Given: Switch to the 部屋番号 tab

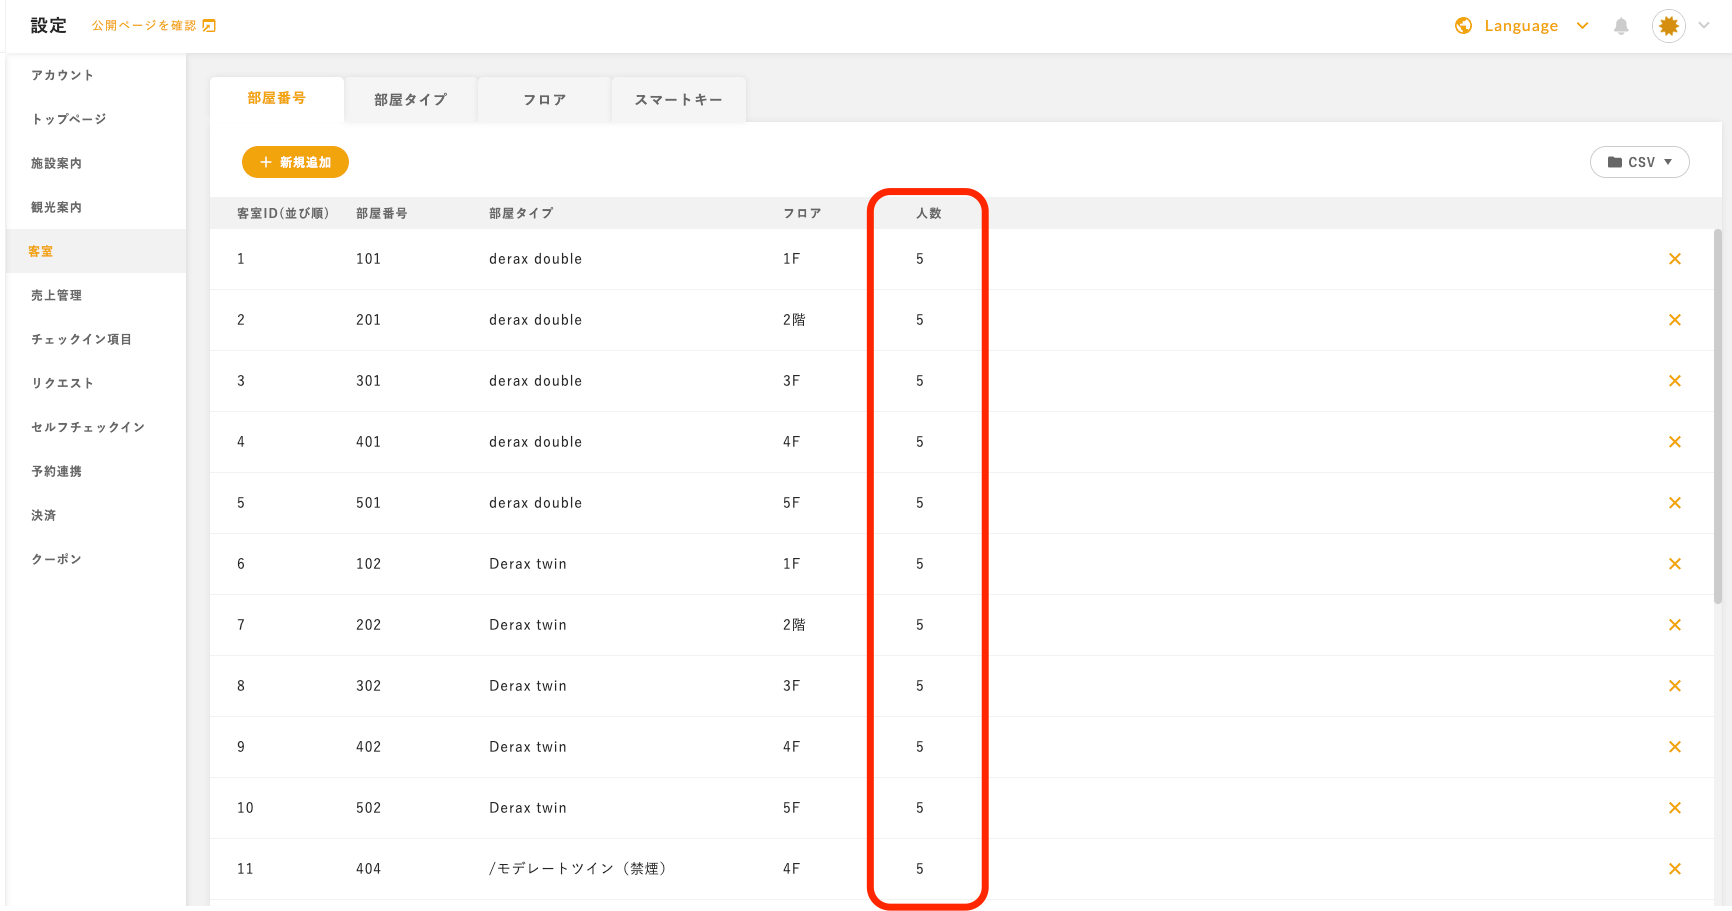Looking at the screenshot, I should 277,98.
